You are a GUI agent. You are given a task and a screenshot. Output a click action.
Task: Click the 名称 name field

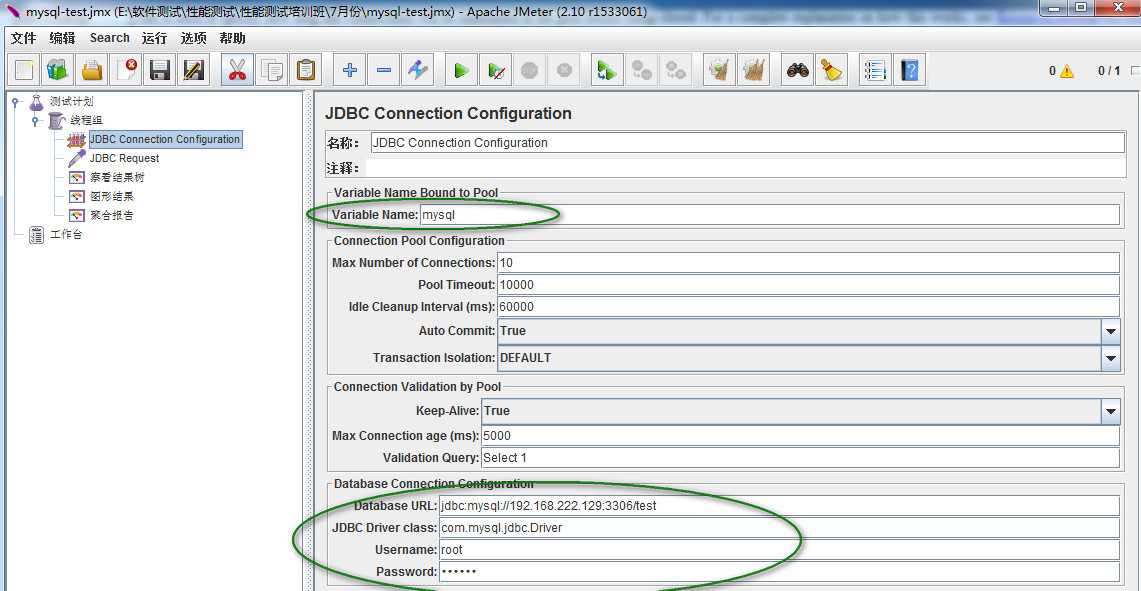747,143
